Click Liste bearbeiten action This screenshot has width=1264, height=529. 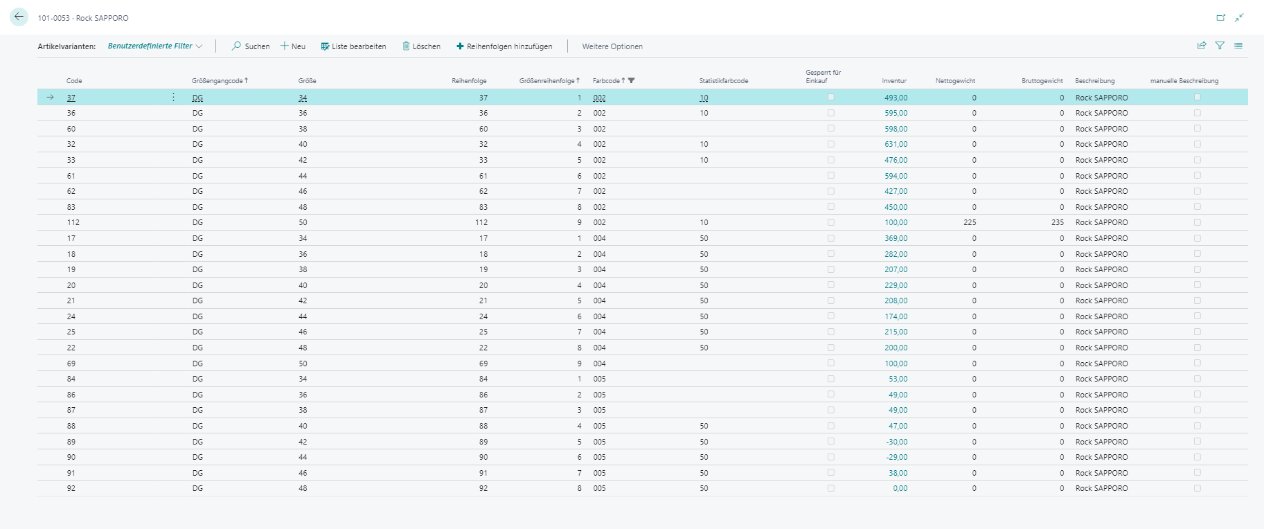tap(353, 46)
